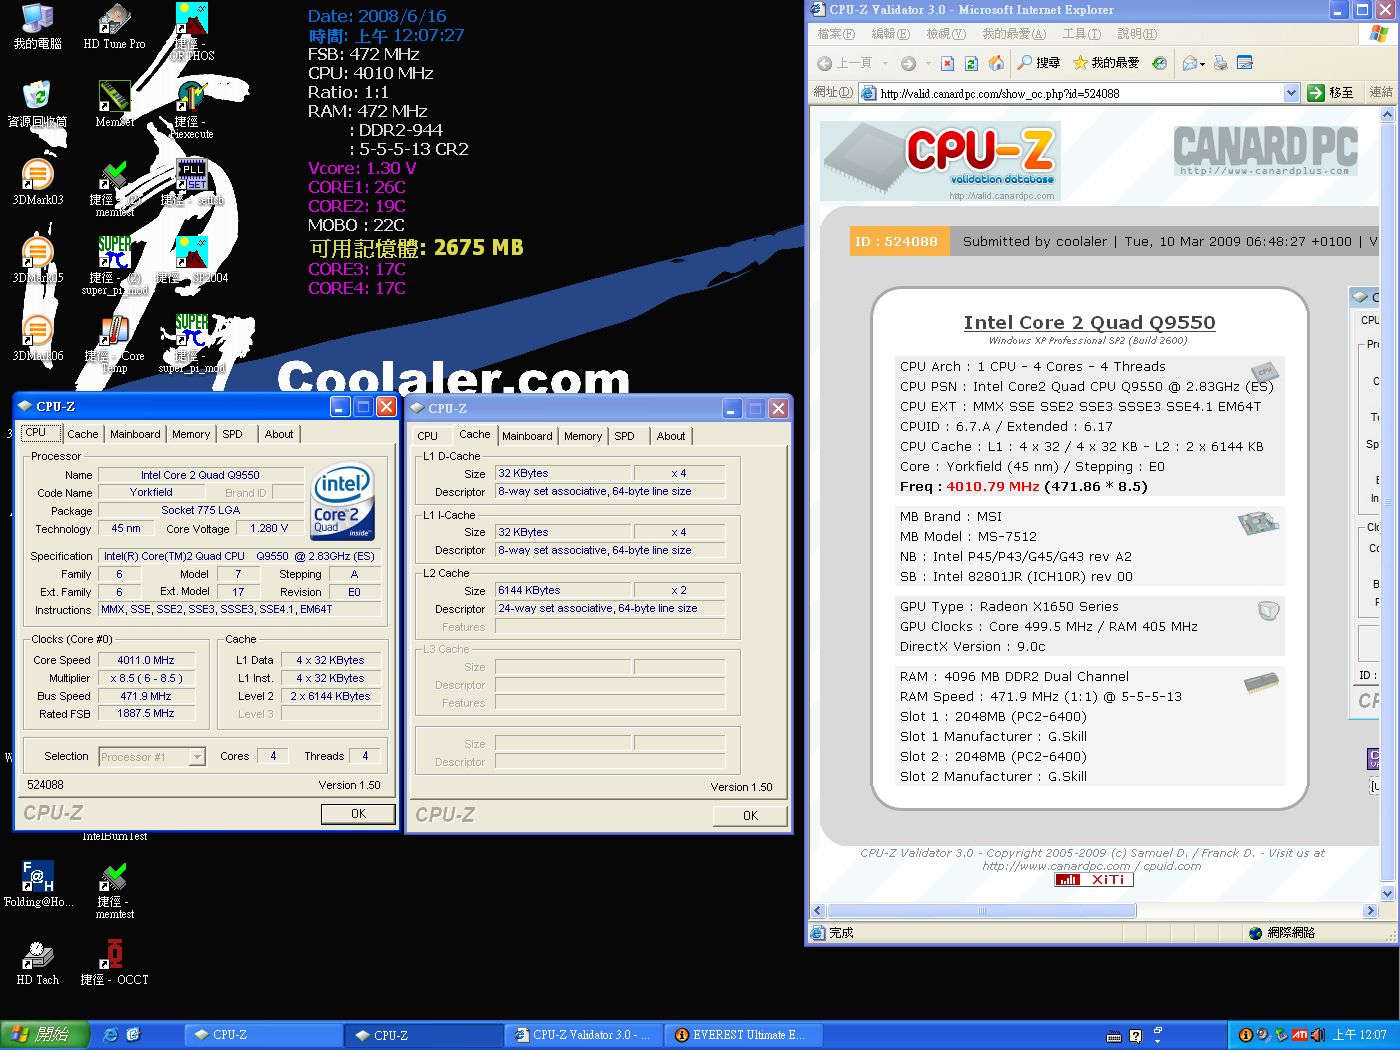Click the L2 Cache size 6144 KBytes
Image resolution: width=1400 pixels, height=1050 pixels.
point(564,590)
